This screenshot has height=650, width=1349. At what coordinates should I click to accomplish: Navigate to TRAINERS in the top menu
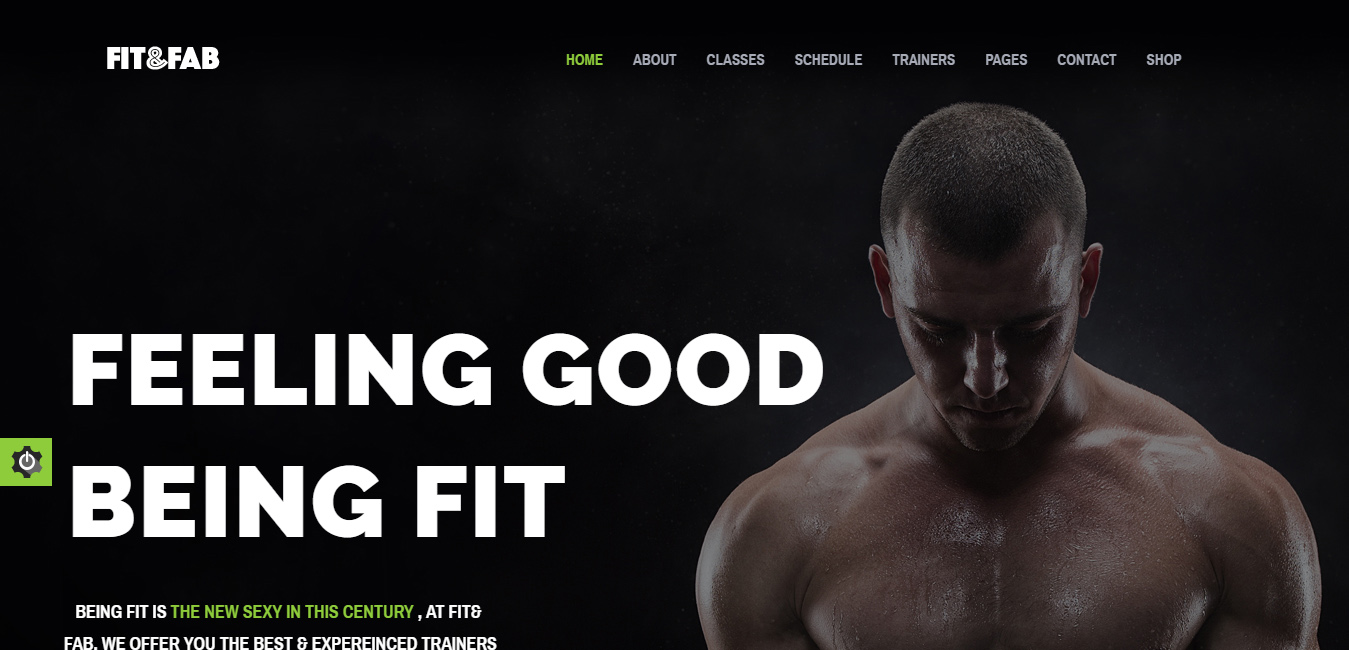pos(923,60)
